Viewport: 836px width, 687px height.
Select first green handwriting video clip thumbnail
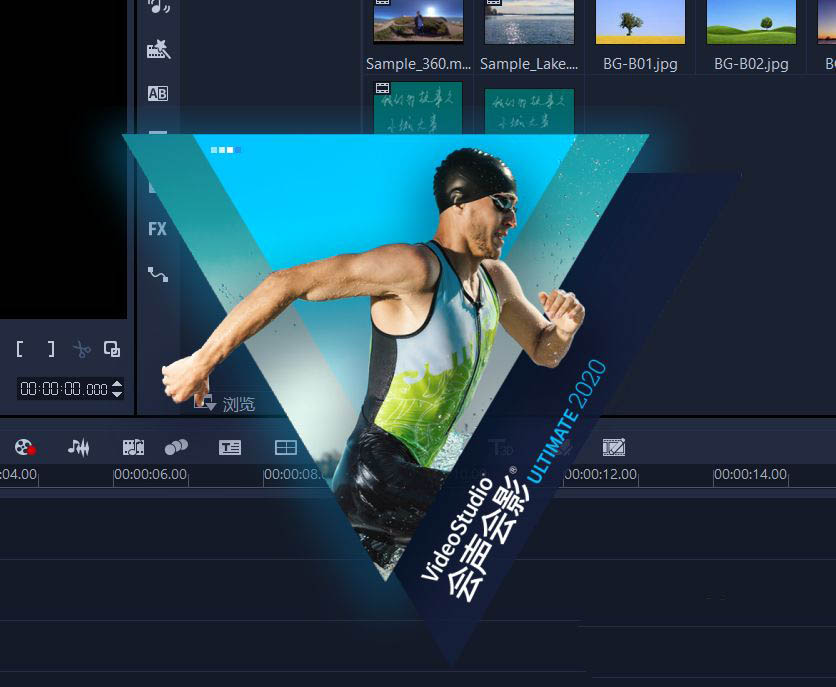(x=418, y=108)
